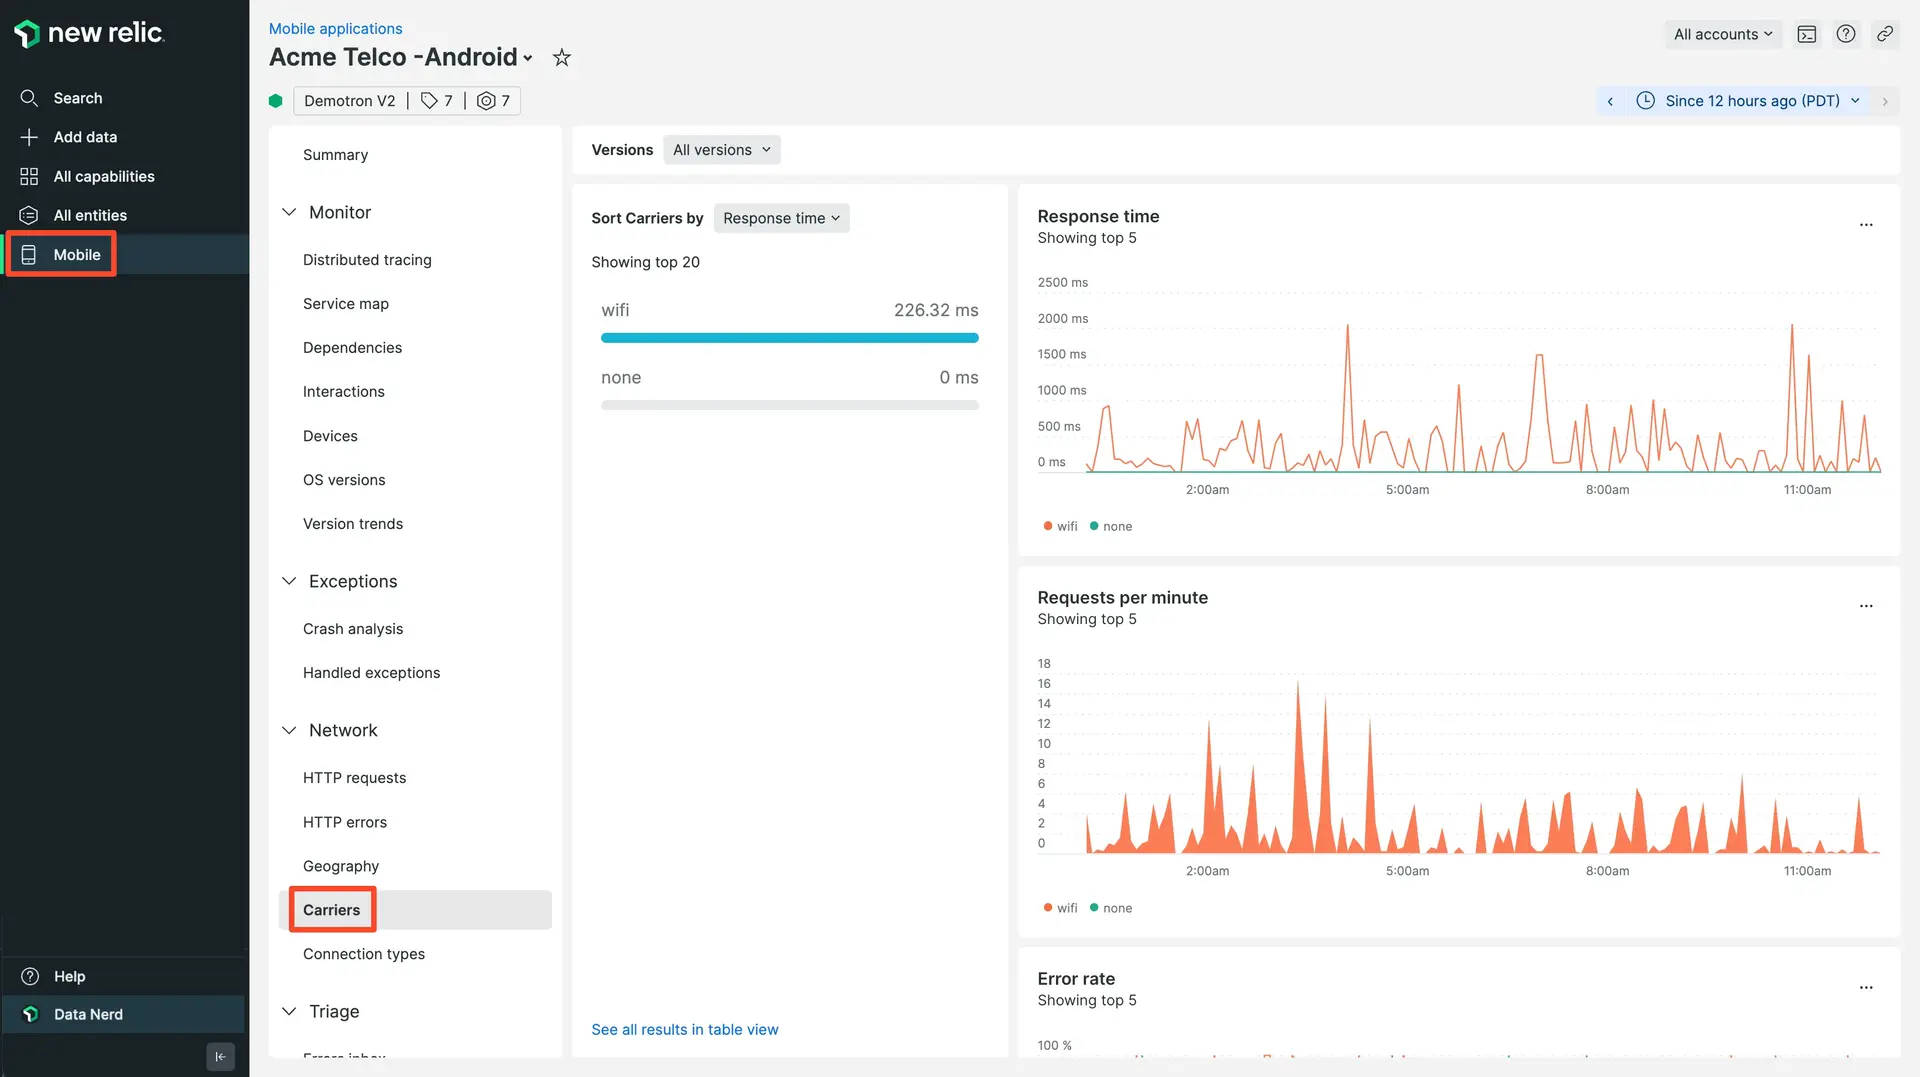Open the Mobile applications breadcrumb link
Image resolution: width=1920 pixels, height=1077 pixels.
335,29
